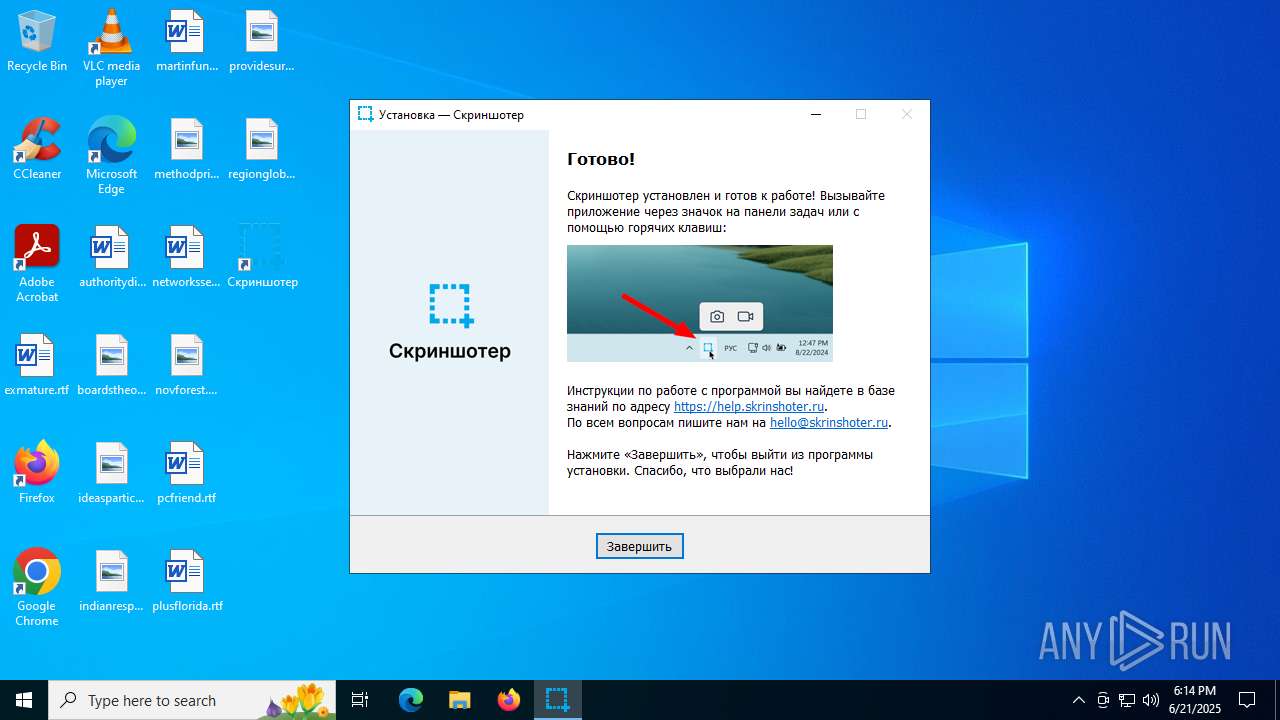Open VLC media player shortcut
The width and height of the screenshot is (1280, 720).
[111, 48]
